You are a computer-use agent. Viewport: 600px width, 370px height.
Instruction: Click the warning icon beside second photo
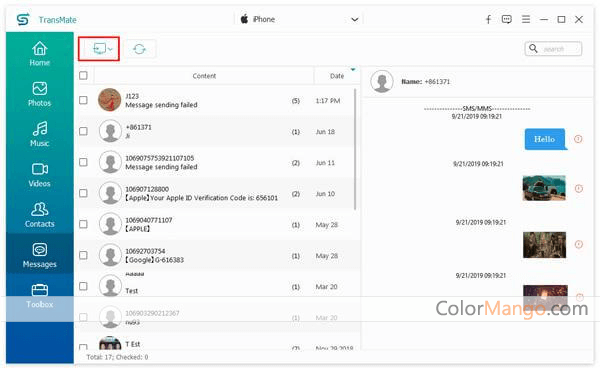(579, 244)
